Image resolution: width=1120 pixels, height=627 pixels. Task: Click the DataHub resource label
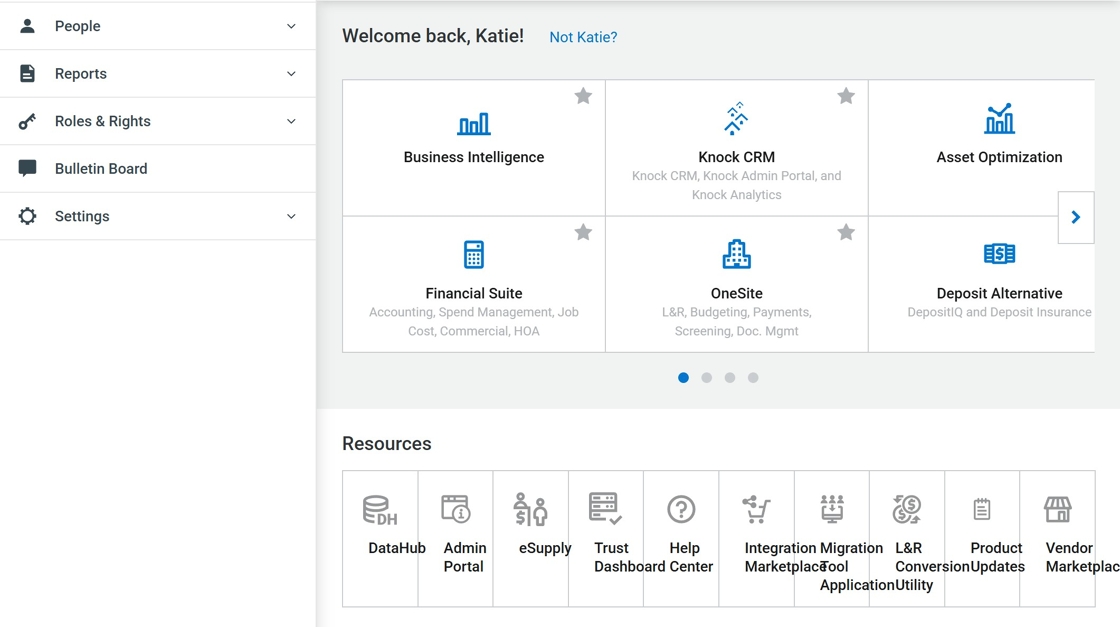pyautogui.click(x=396, y=548)
